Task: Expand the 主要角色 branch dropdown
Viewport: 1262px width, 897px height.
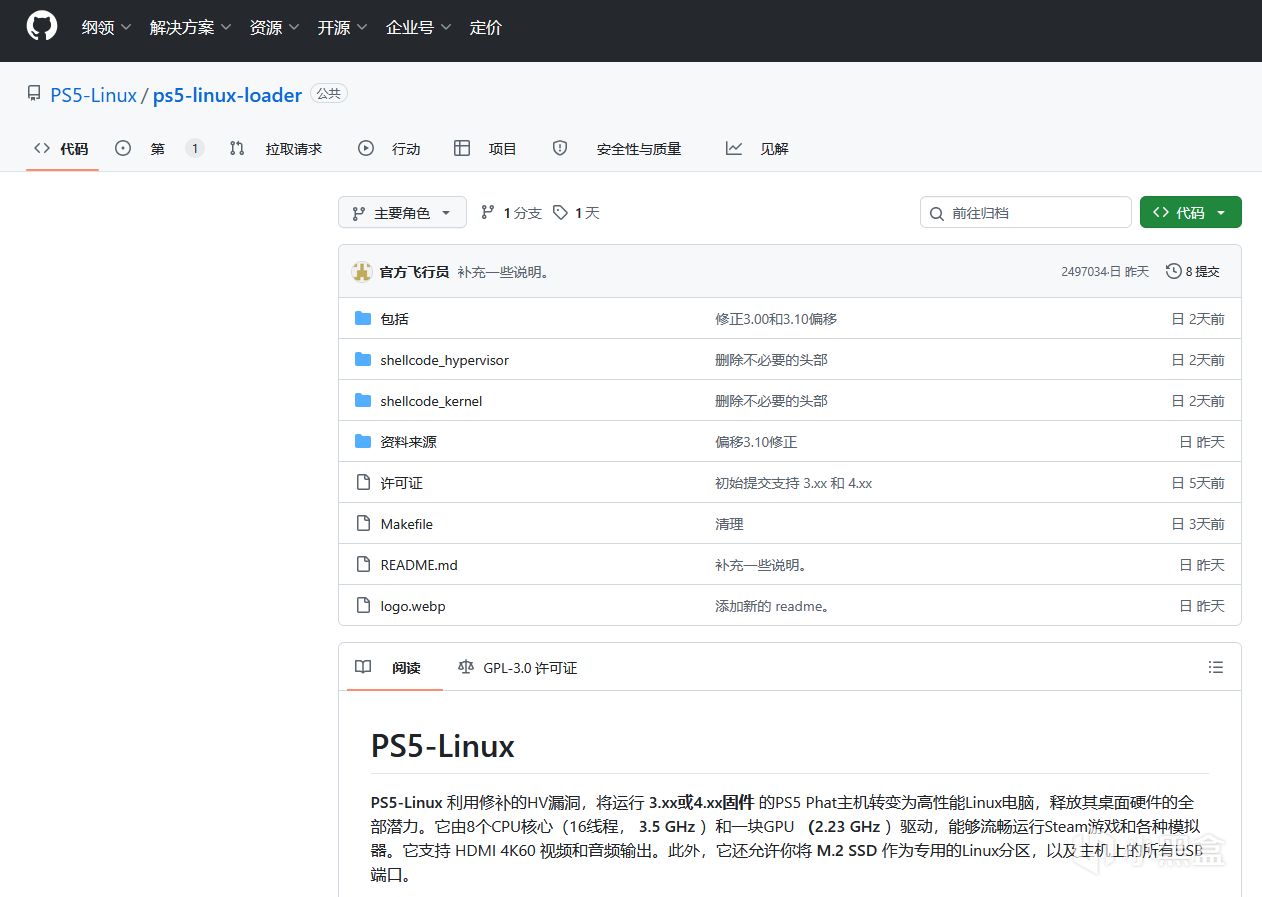Action: click(402, 212)
